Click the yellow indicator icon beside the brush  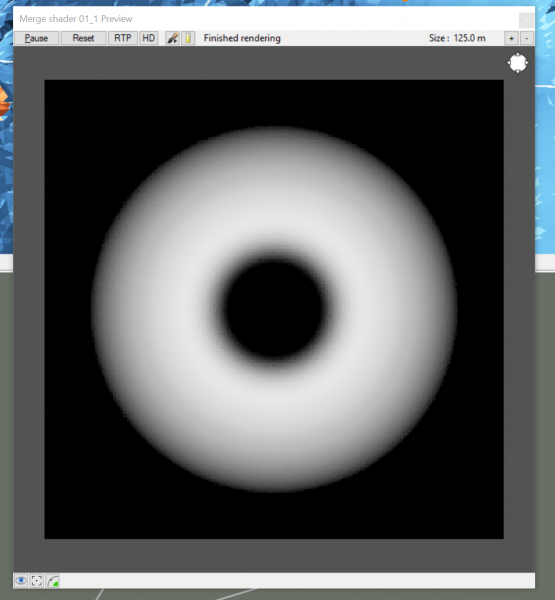pyautogui.click(x=188, y=38)
